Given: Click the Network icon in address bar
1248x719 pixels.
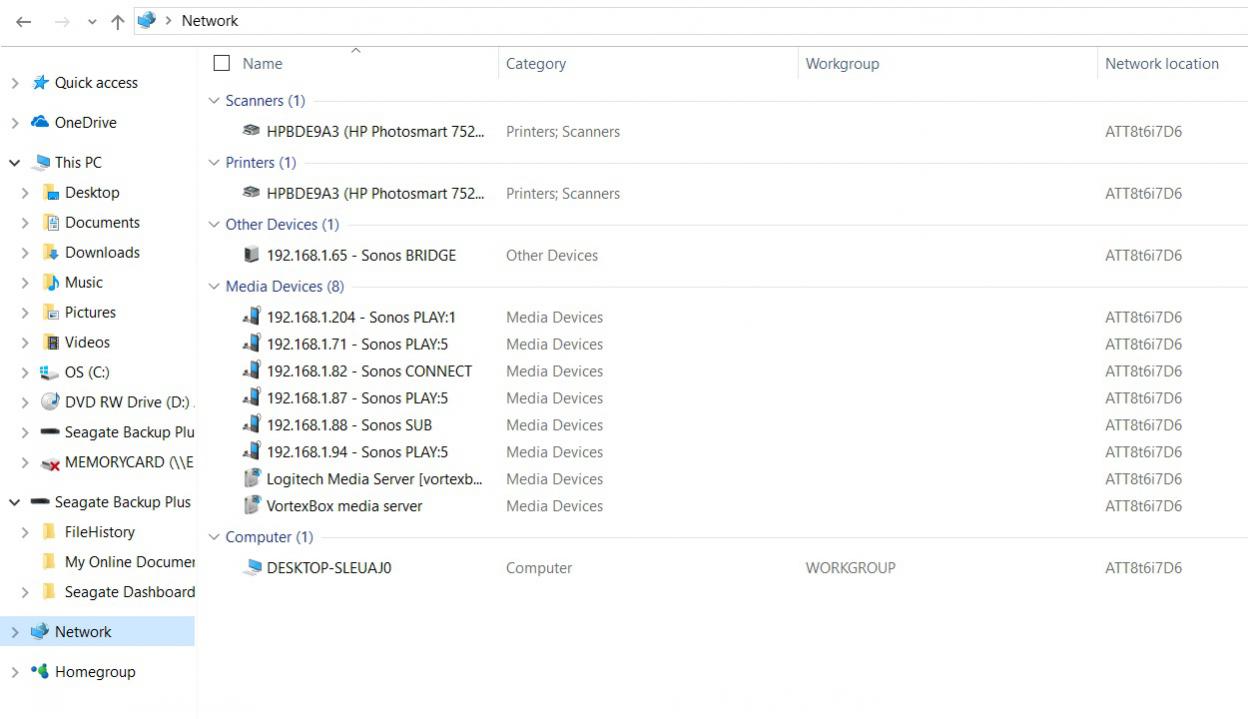Looking at the screenshot, I should 147,20.
